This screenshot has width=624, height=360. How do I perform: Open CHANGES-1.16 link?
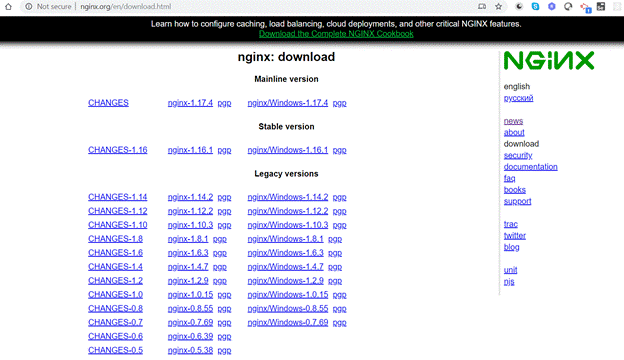(x=118, y=150)
